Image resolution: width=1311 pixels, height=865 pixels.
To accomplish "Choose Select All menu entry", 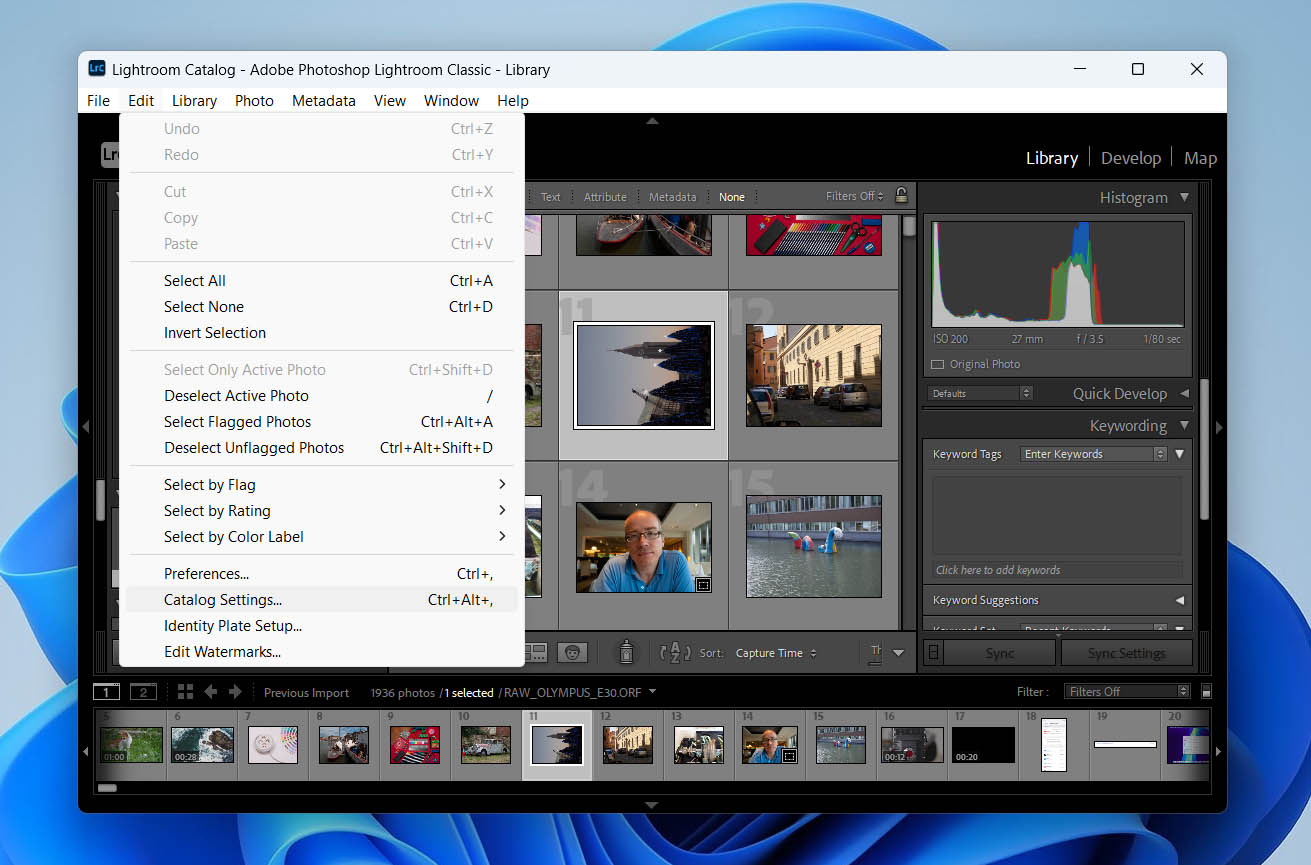I will point(322,281).
